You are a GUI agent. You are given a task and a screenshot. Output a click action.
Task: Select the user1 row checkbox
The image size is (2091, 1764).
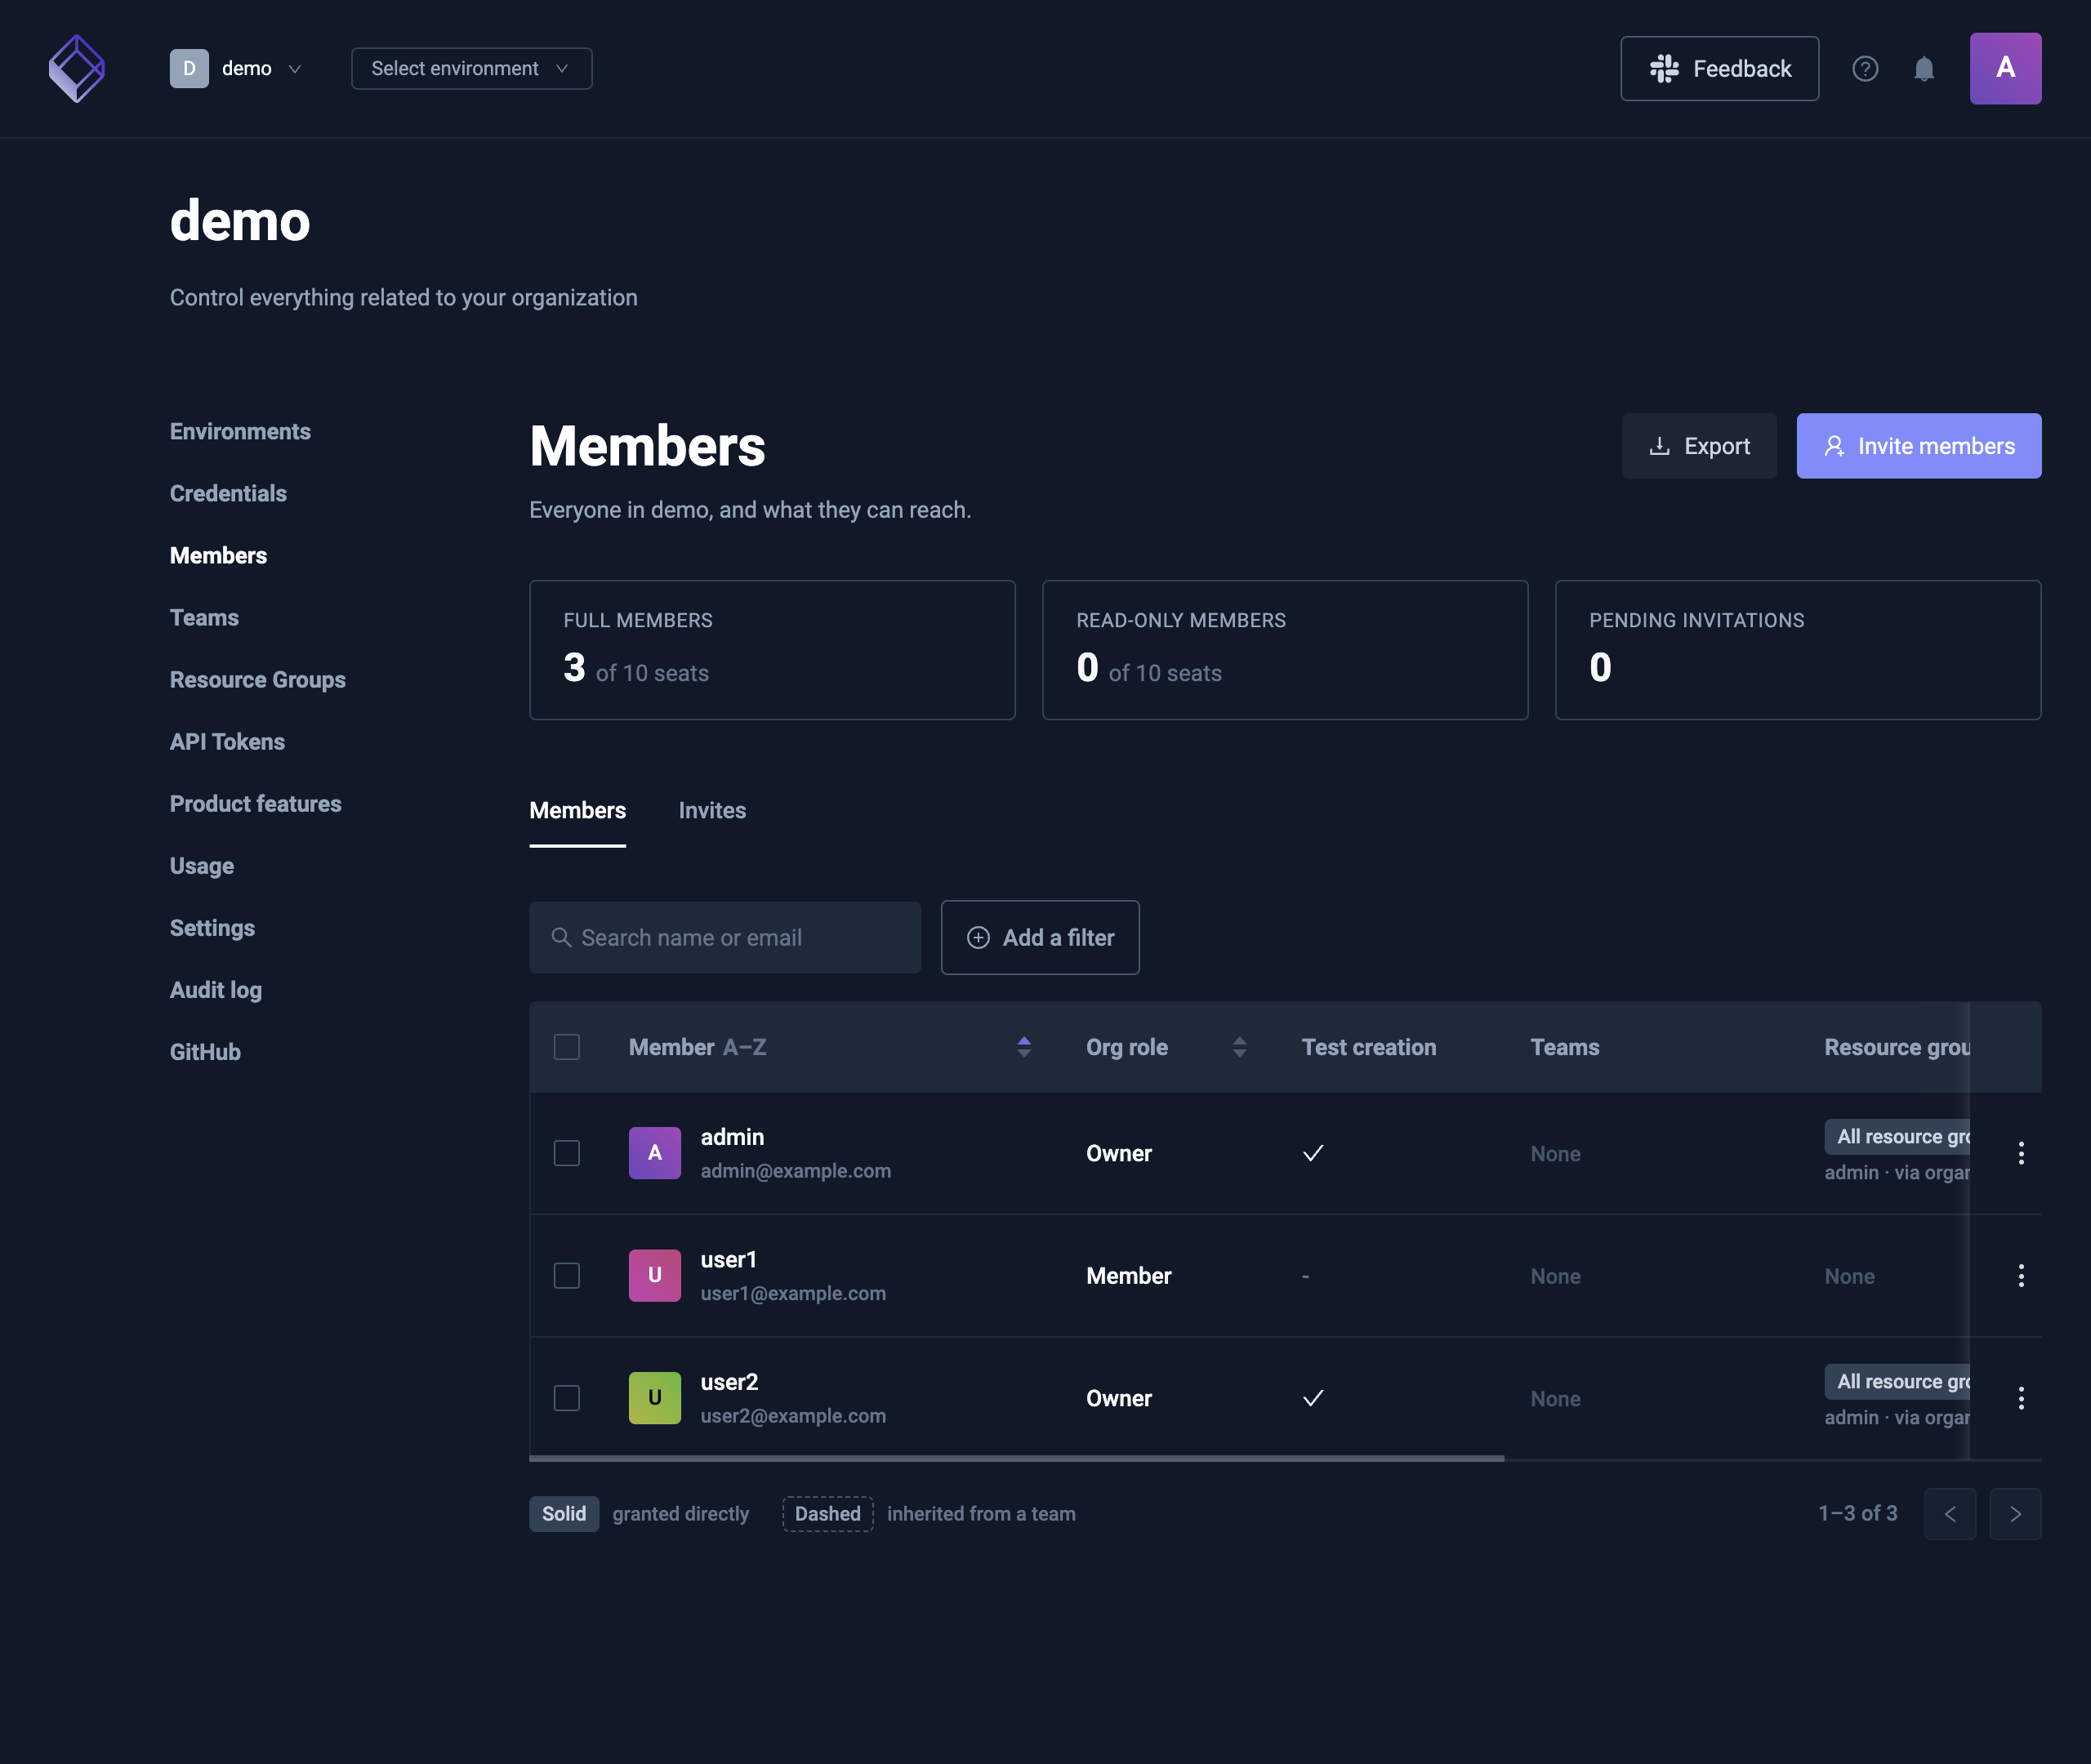566,1275
